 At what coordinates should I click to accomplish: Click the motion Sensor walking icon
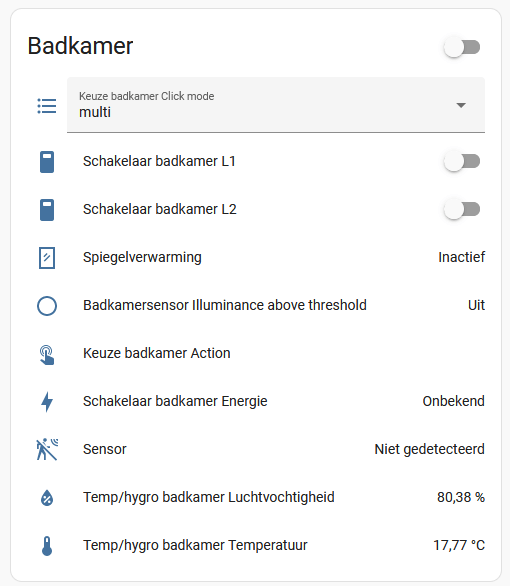tap(47, 449)
